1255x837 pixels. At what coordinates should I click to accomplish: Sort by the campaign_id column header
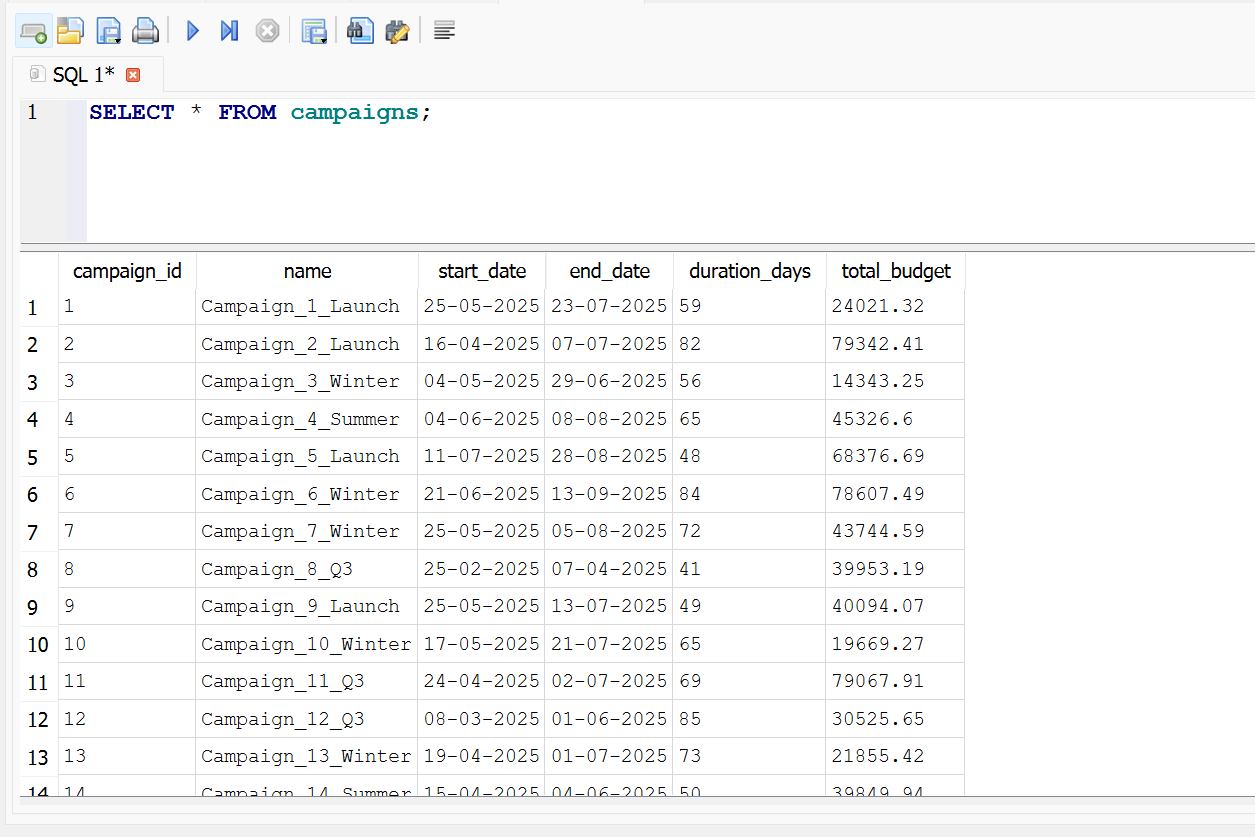pyautogui.click(x=127, y=271)
